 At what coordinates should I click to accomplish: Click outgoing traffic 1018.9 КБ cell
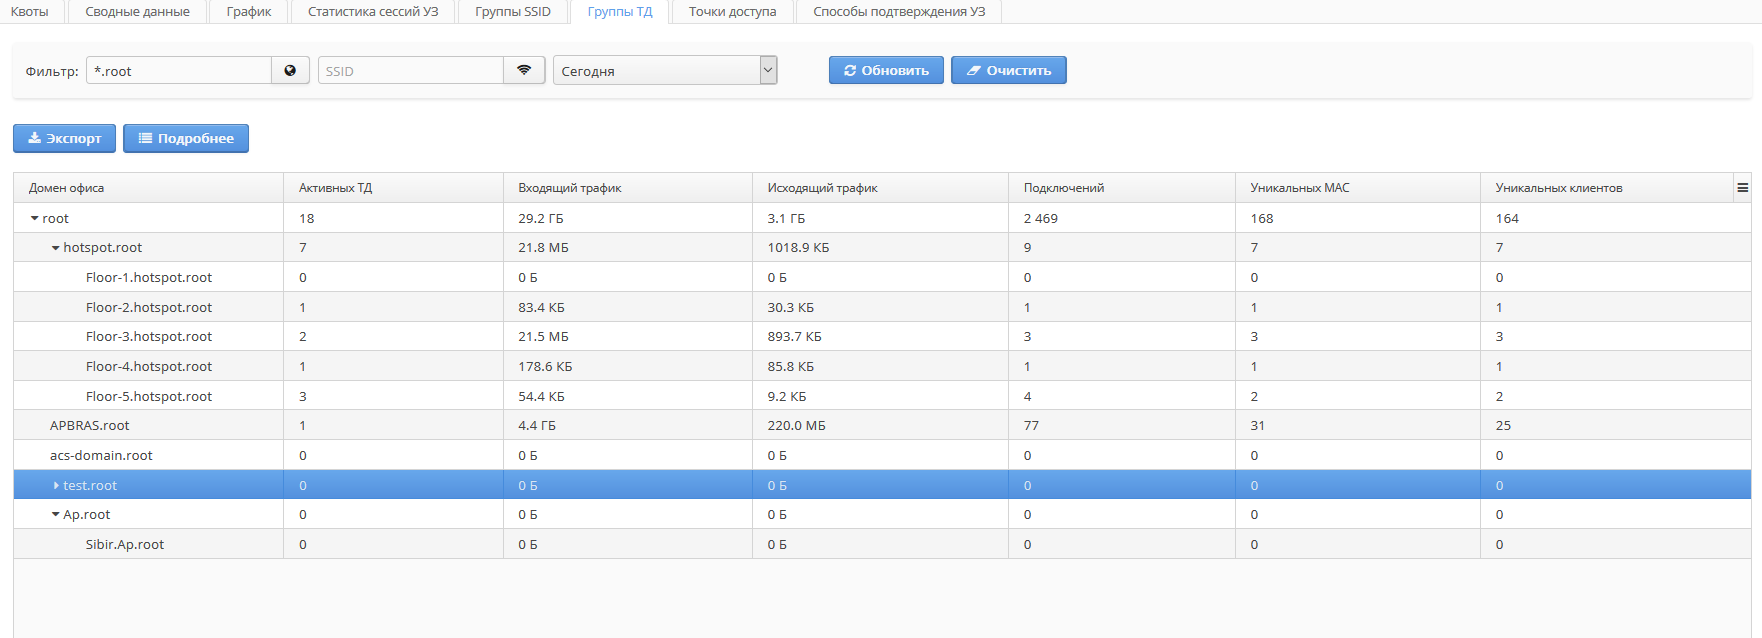pos(798,248)
